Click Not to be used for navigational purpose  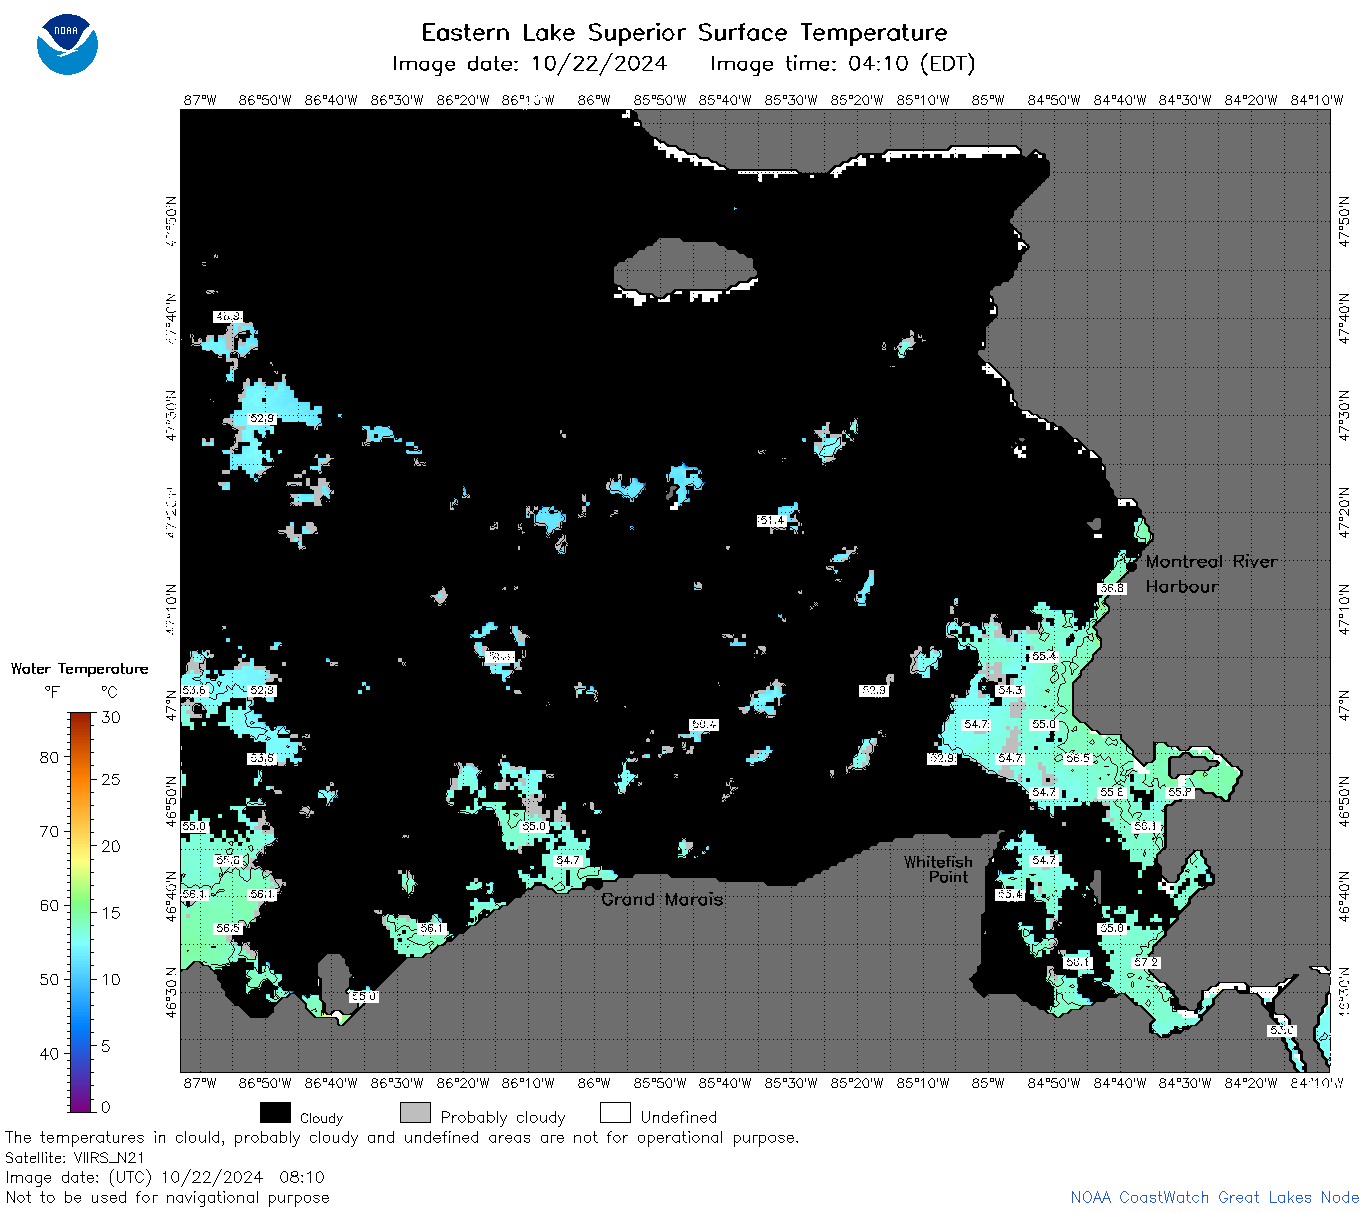(x=167, y=1197)
